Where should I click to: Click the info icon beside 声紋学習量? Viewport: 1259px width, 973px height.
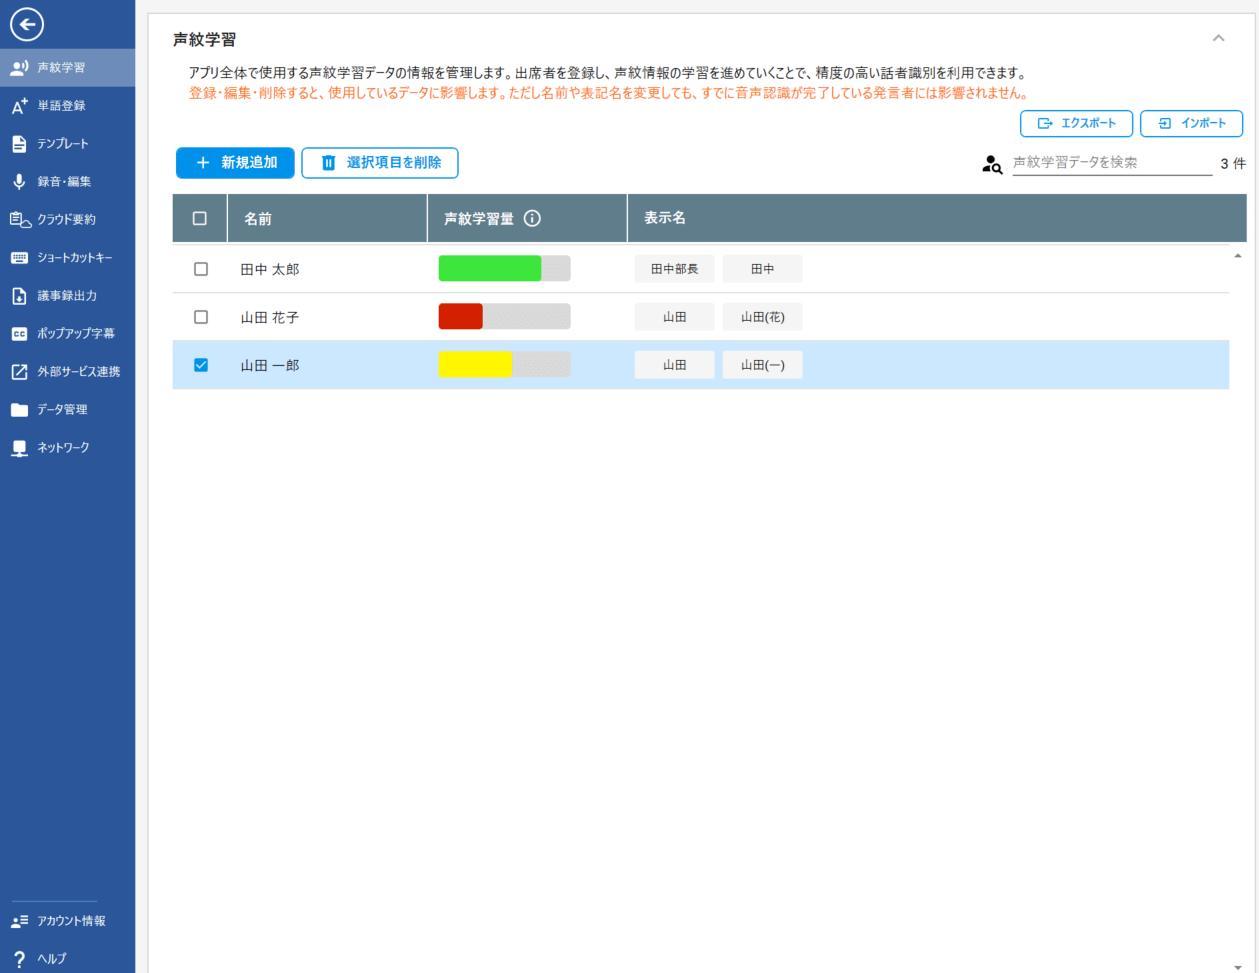pyautogui.click(x=532, y=218)
